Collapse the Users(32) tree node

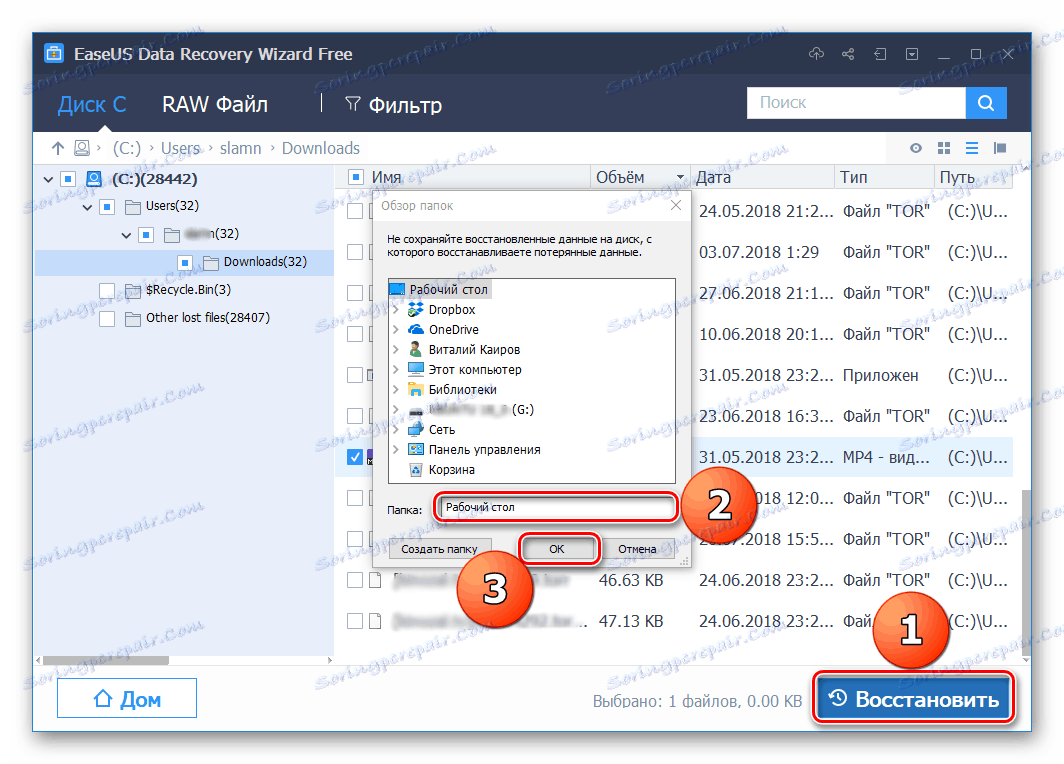(87, 207)
